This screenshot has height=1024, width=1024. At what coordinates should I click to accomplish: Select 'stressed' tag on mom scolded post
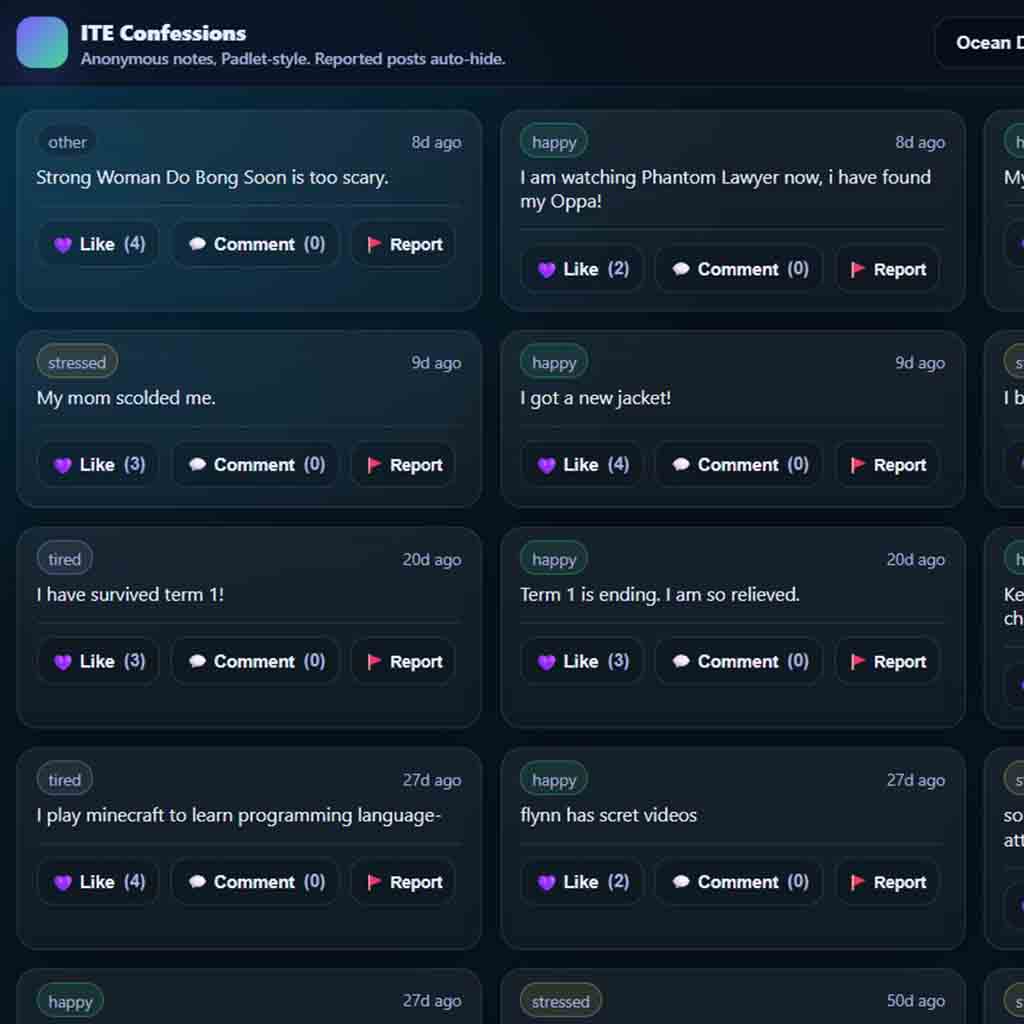click(x=77, y=362)
